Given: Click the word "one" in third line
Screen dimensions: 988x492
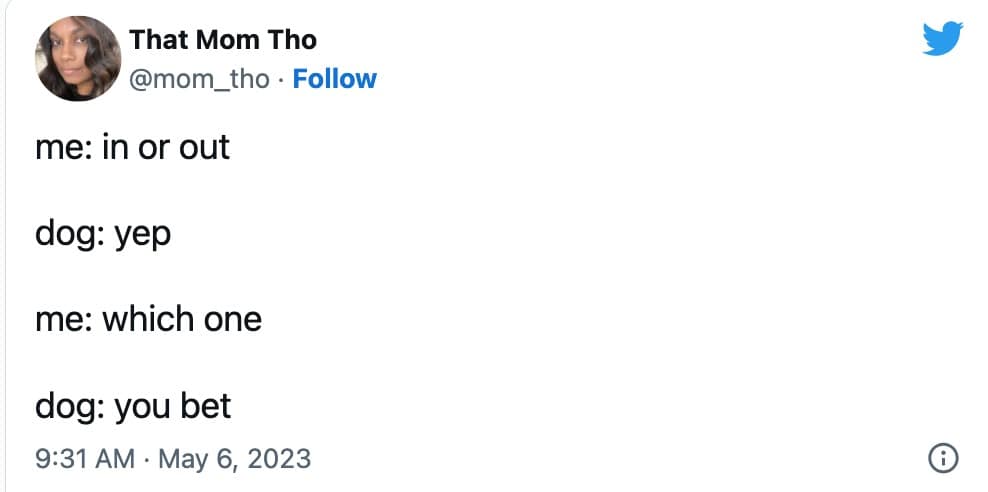Looking at the screenshot, I should pos(232,320).
